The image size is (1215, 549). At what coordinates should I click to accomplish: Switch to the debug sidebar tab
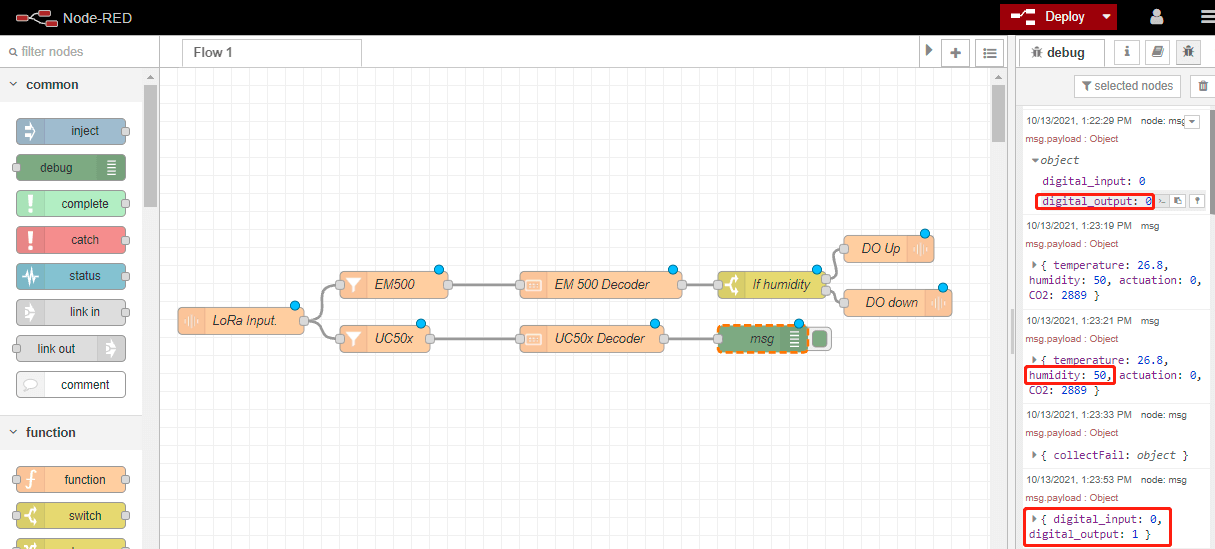coord(1063,53)
